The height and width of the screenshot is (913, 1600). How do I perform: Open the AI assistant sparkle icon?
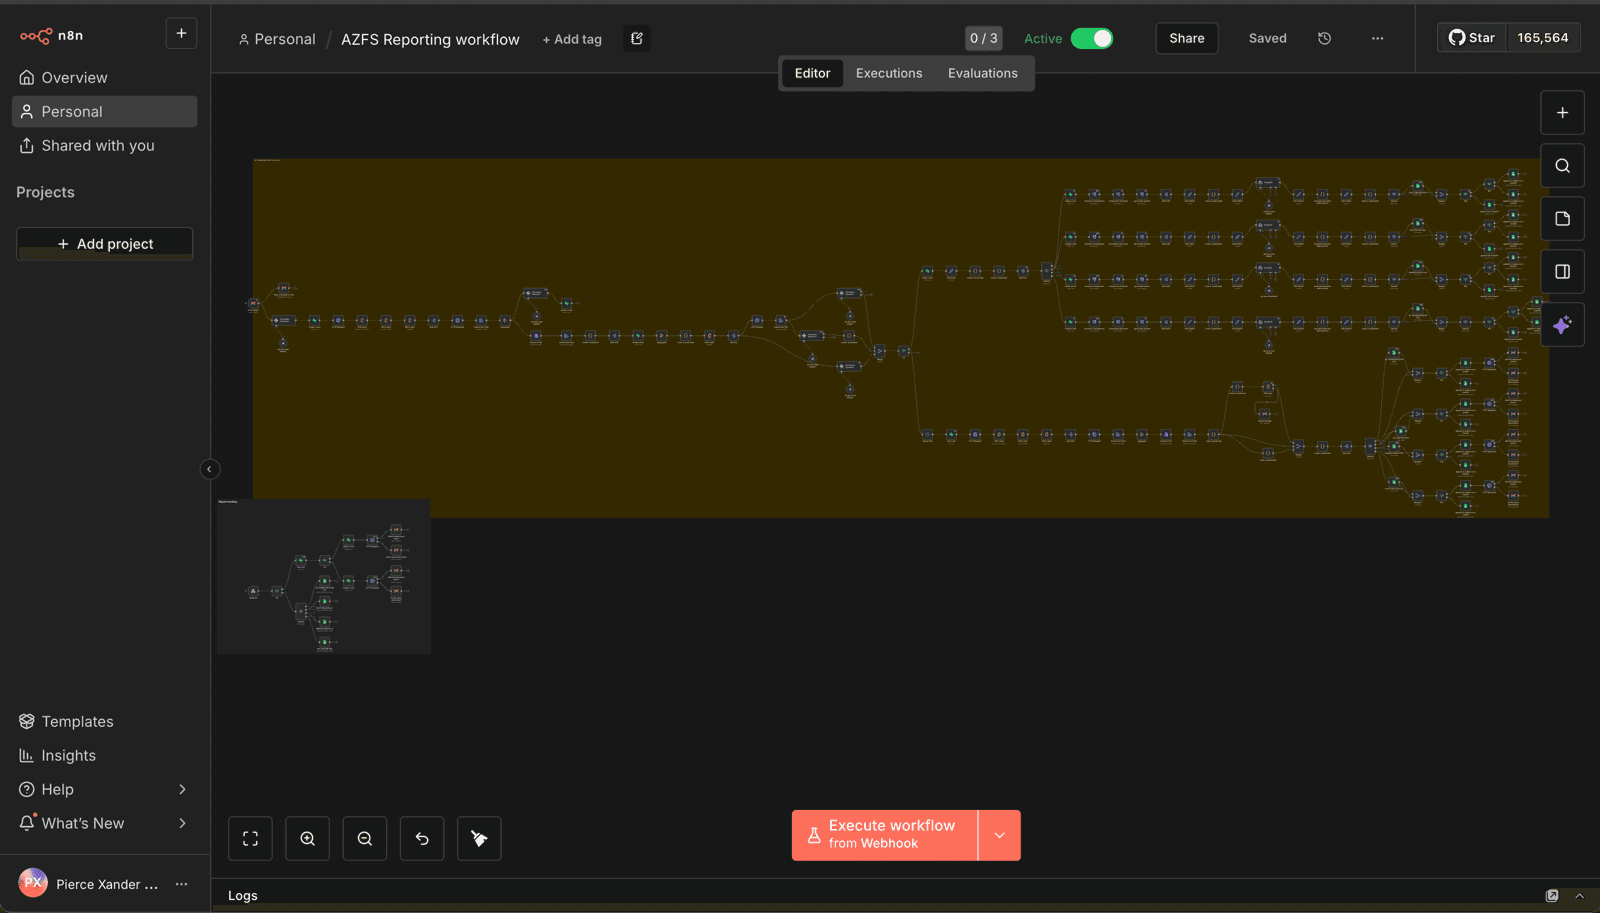[1562, 325]
